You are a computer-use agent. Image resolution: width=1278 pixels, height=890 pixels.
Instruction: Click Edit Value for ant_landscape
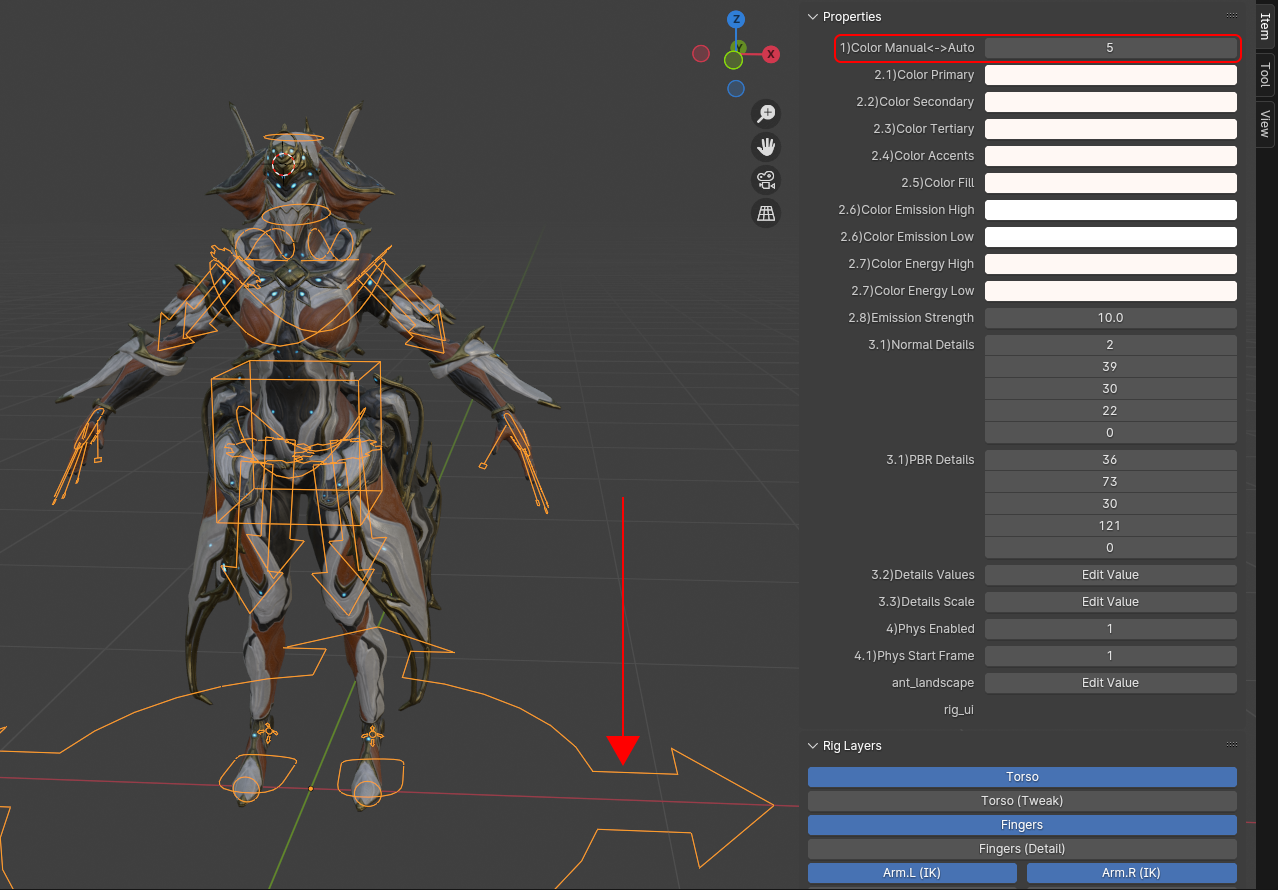(x=1111, y=683)
